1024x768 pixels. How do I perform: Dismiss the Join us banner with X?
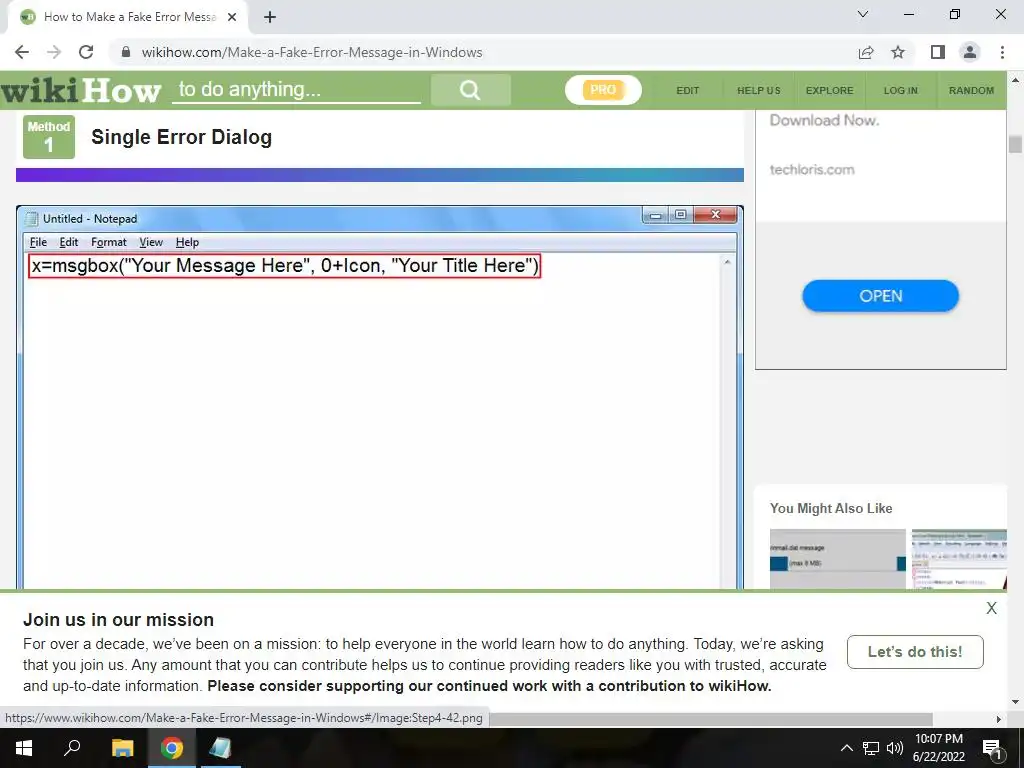[991, 608]
